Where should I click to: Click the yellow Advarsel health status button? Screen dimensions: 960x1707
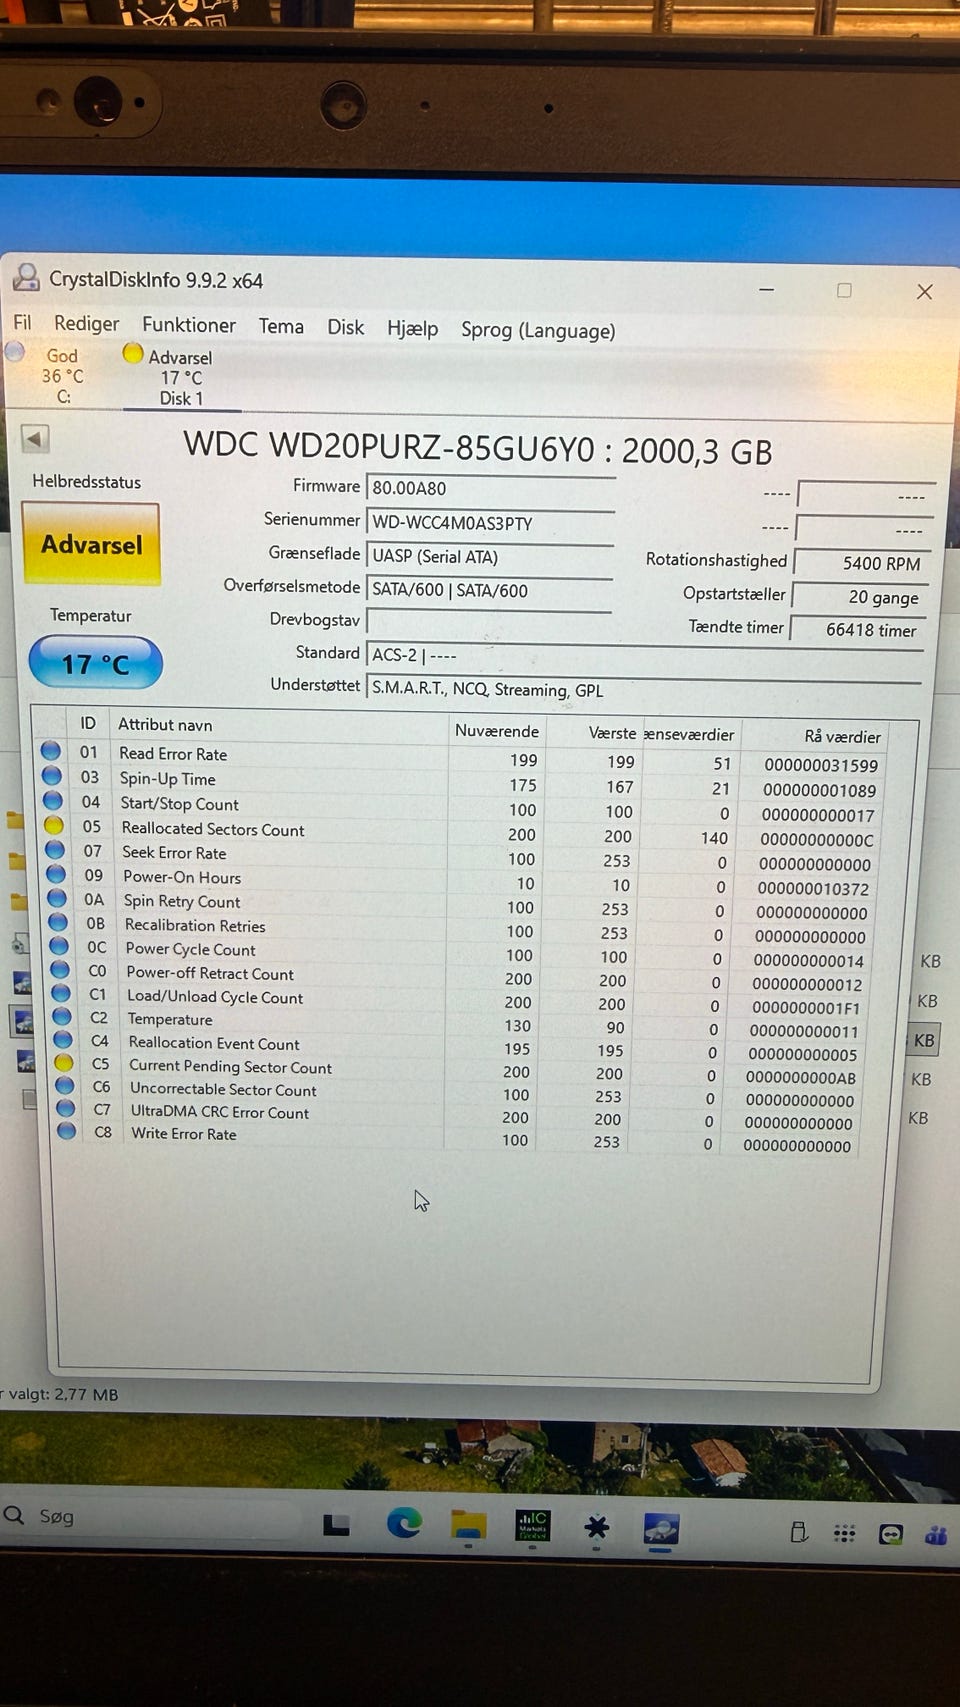(91, 543)
